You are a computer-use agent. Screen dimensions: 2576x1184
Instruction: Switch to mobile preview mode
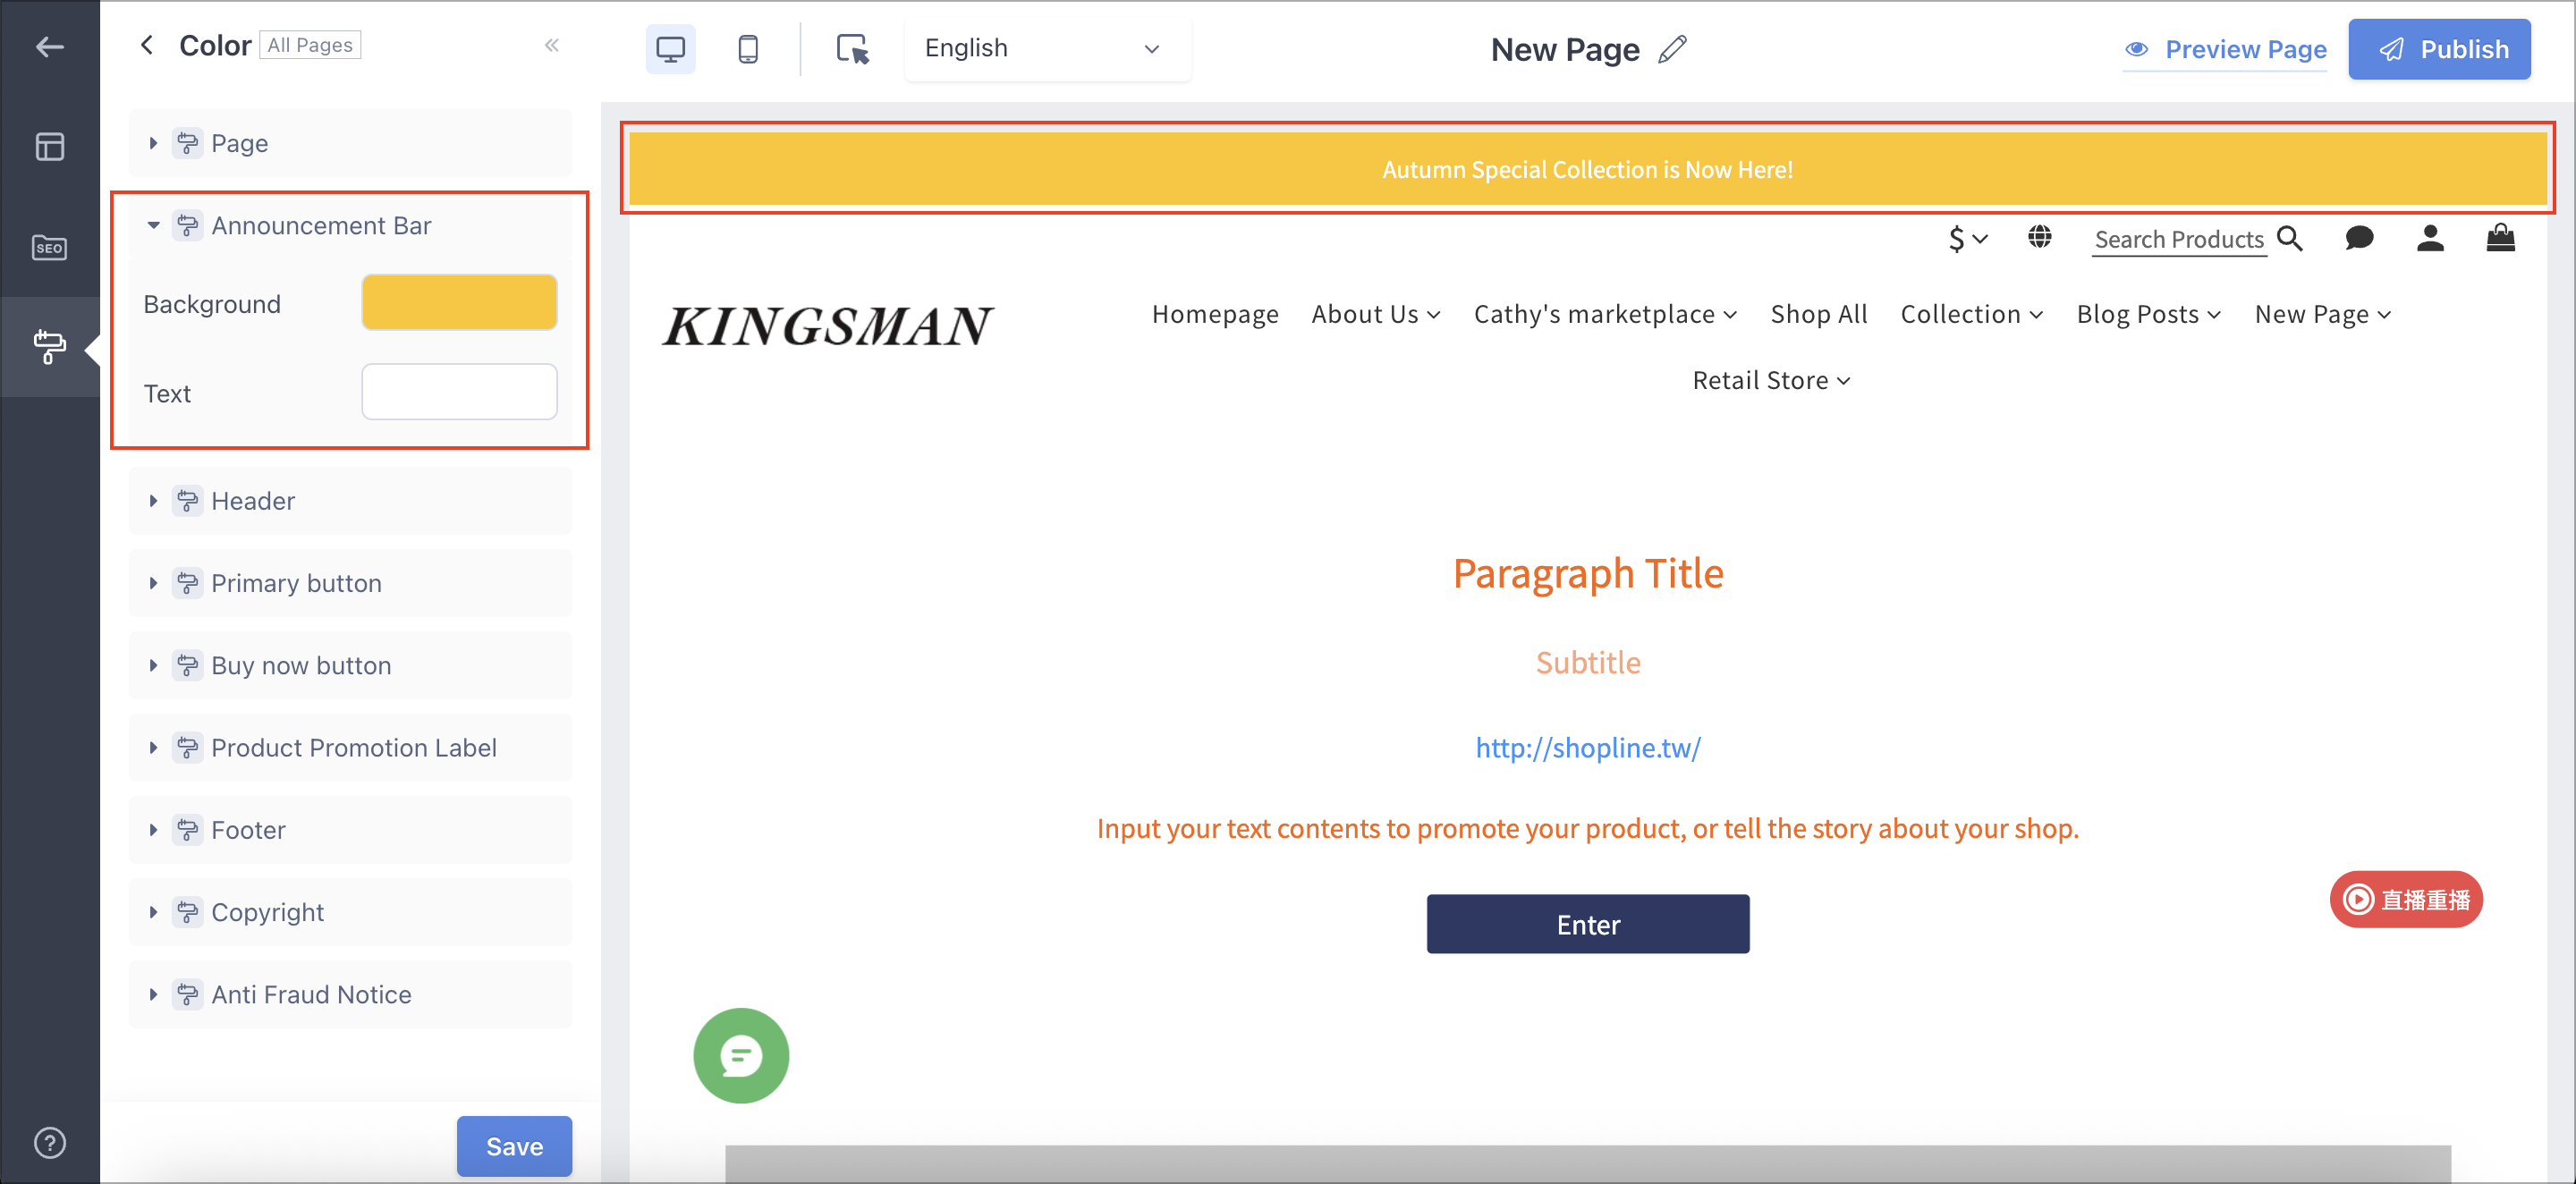[748, 48]
